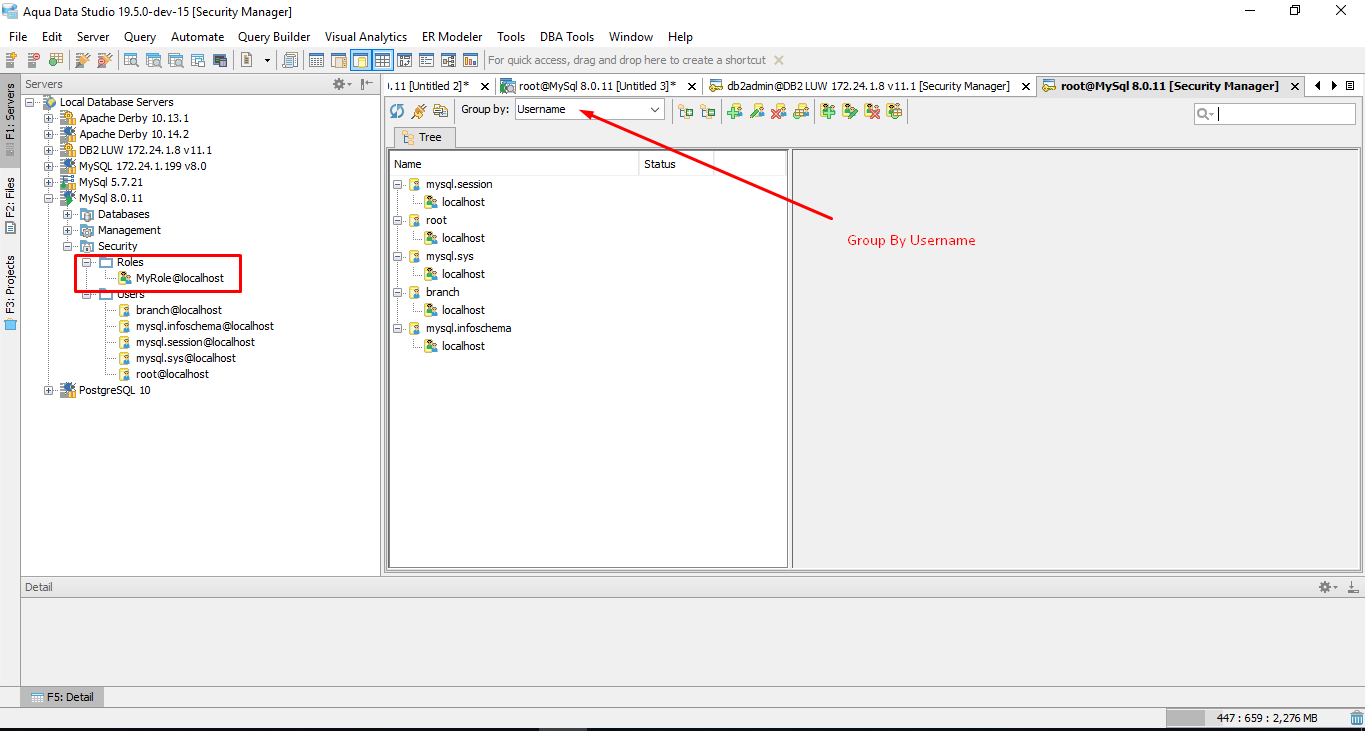Select localhost under root in Security Manager
Viewport: 1365px width, 731px height.
pos(463,238)
